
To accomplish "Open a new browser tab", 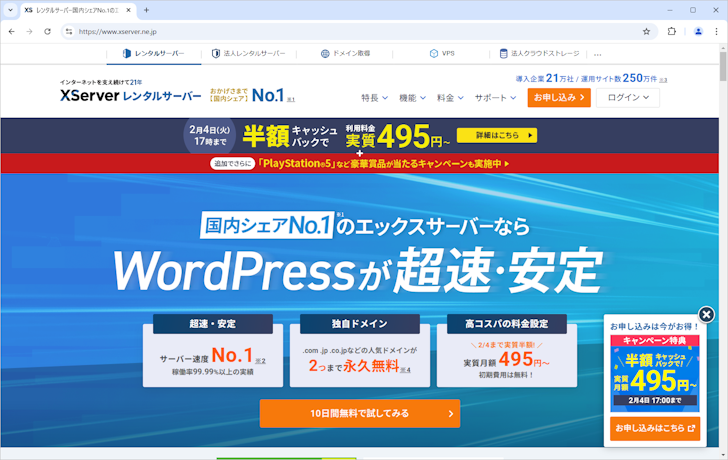I will coord(146,10).
